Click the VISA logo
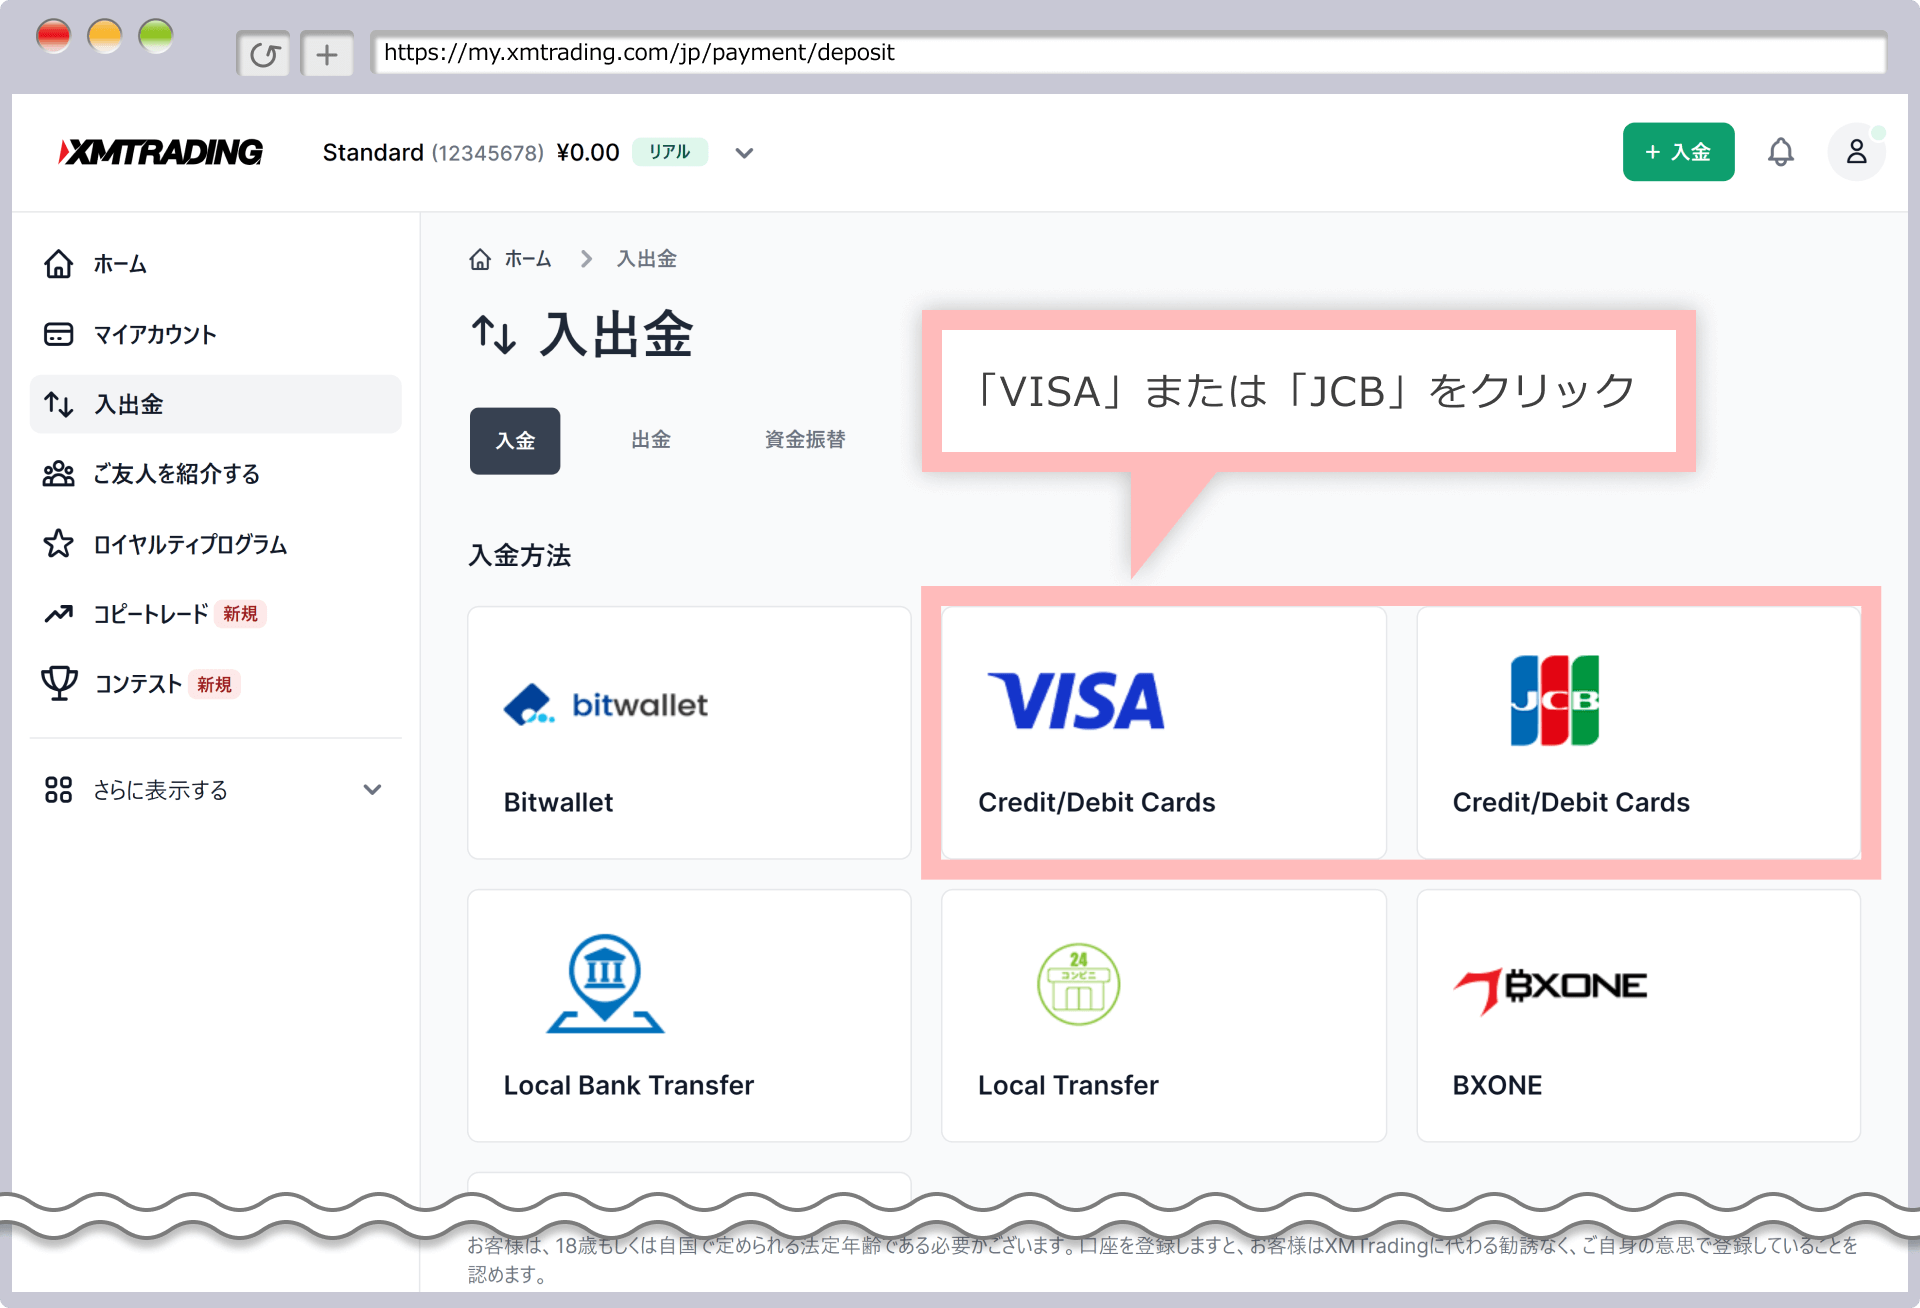 (1076, 701)
